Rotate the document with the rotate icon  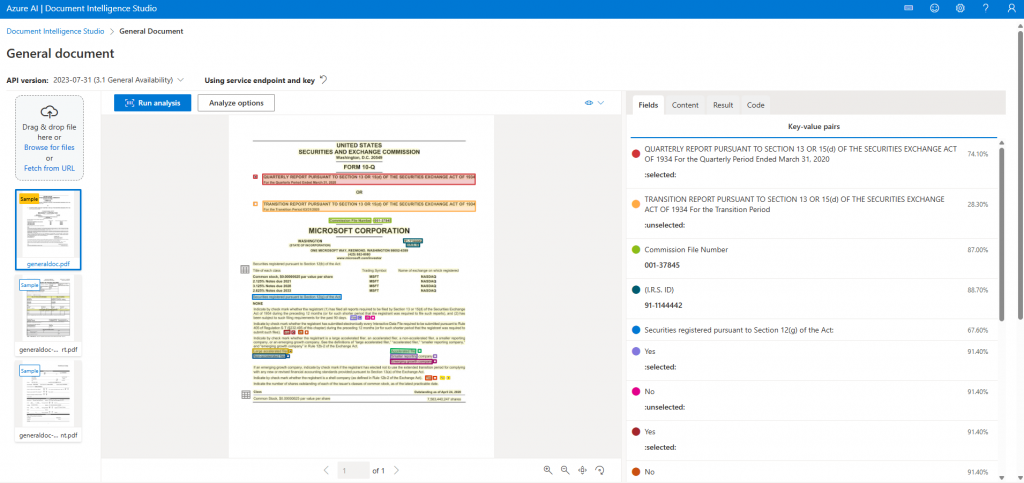click(x=600, y=470)
